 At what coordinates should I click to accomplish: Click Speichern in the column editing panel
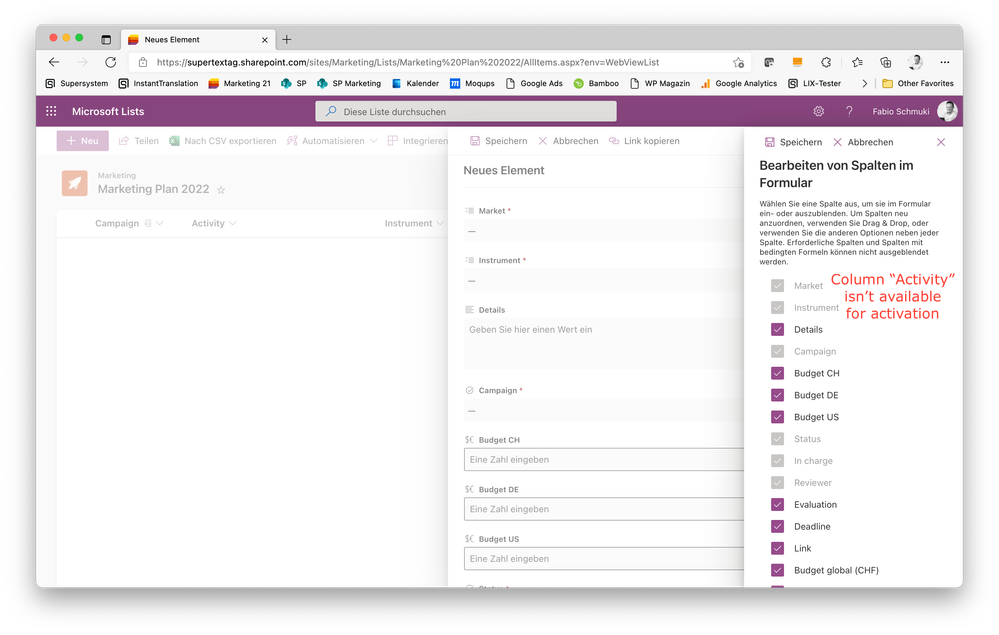click(x=794, y=142)
